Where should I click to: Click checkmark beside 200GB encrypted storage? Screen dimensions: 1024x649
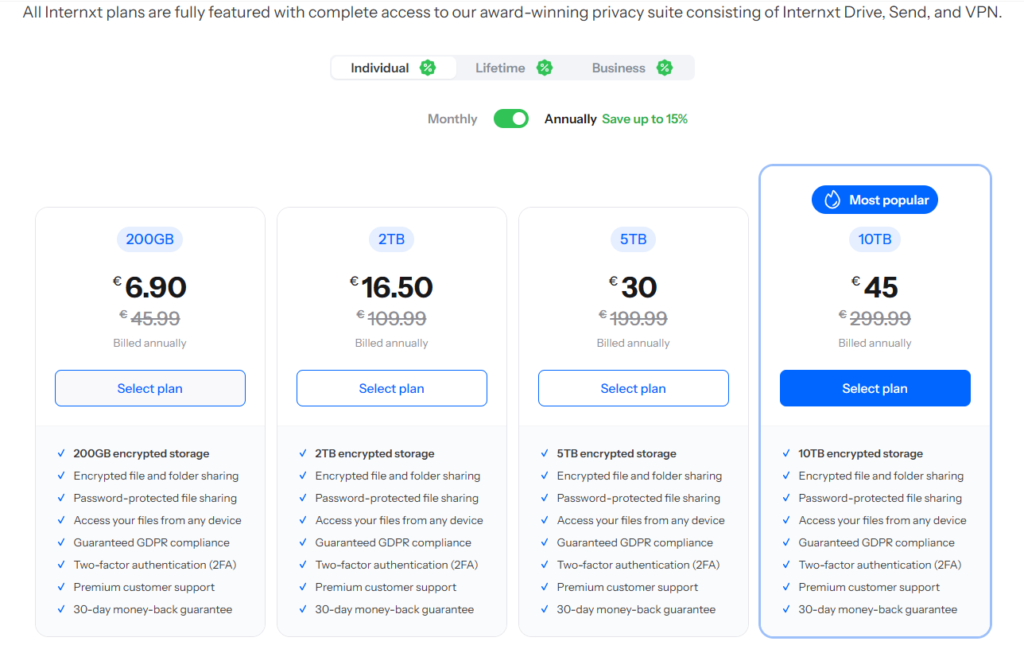[x=61, y=453]
